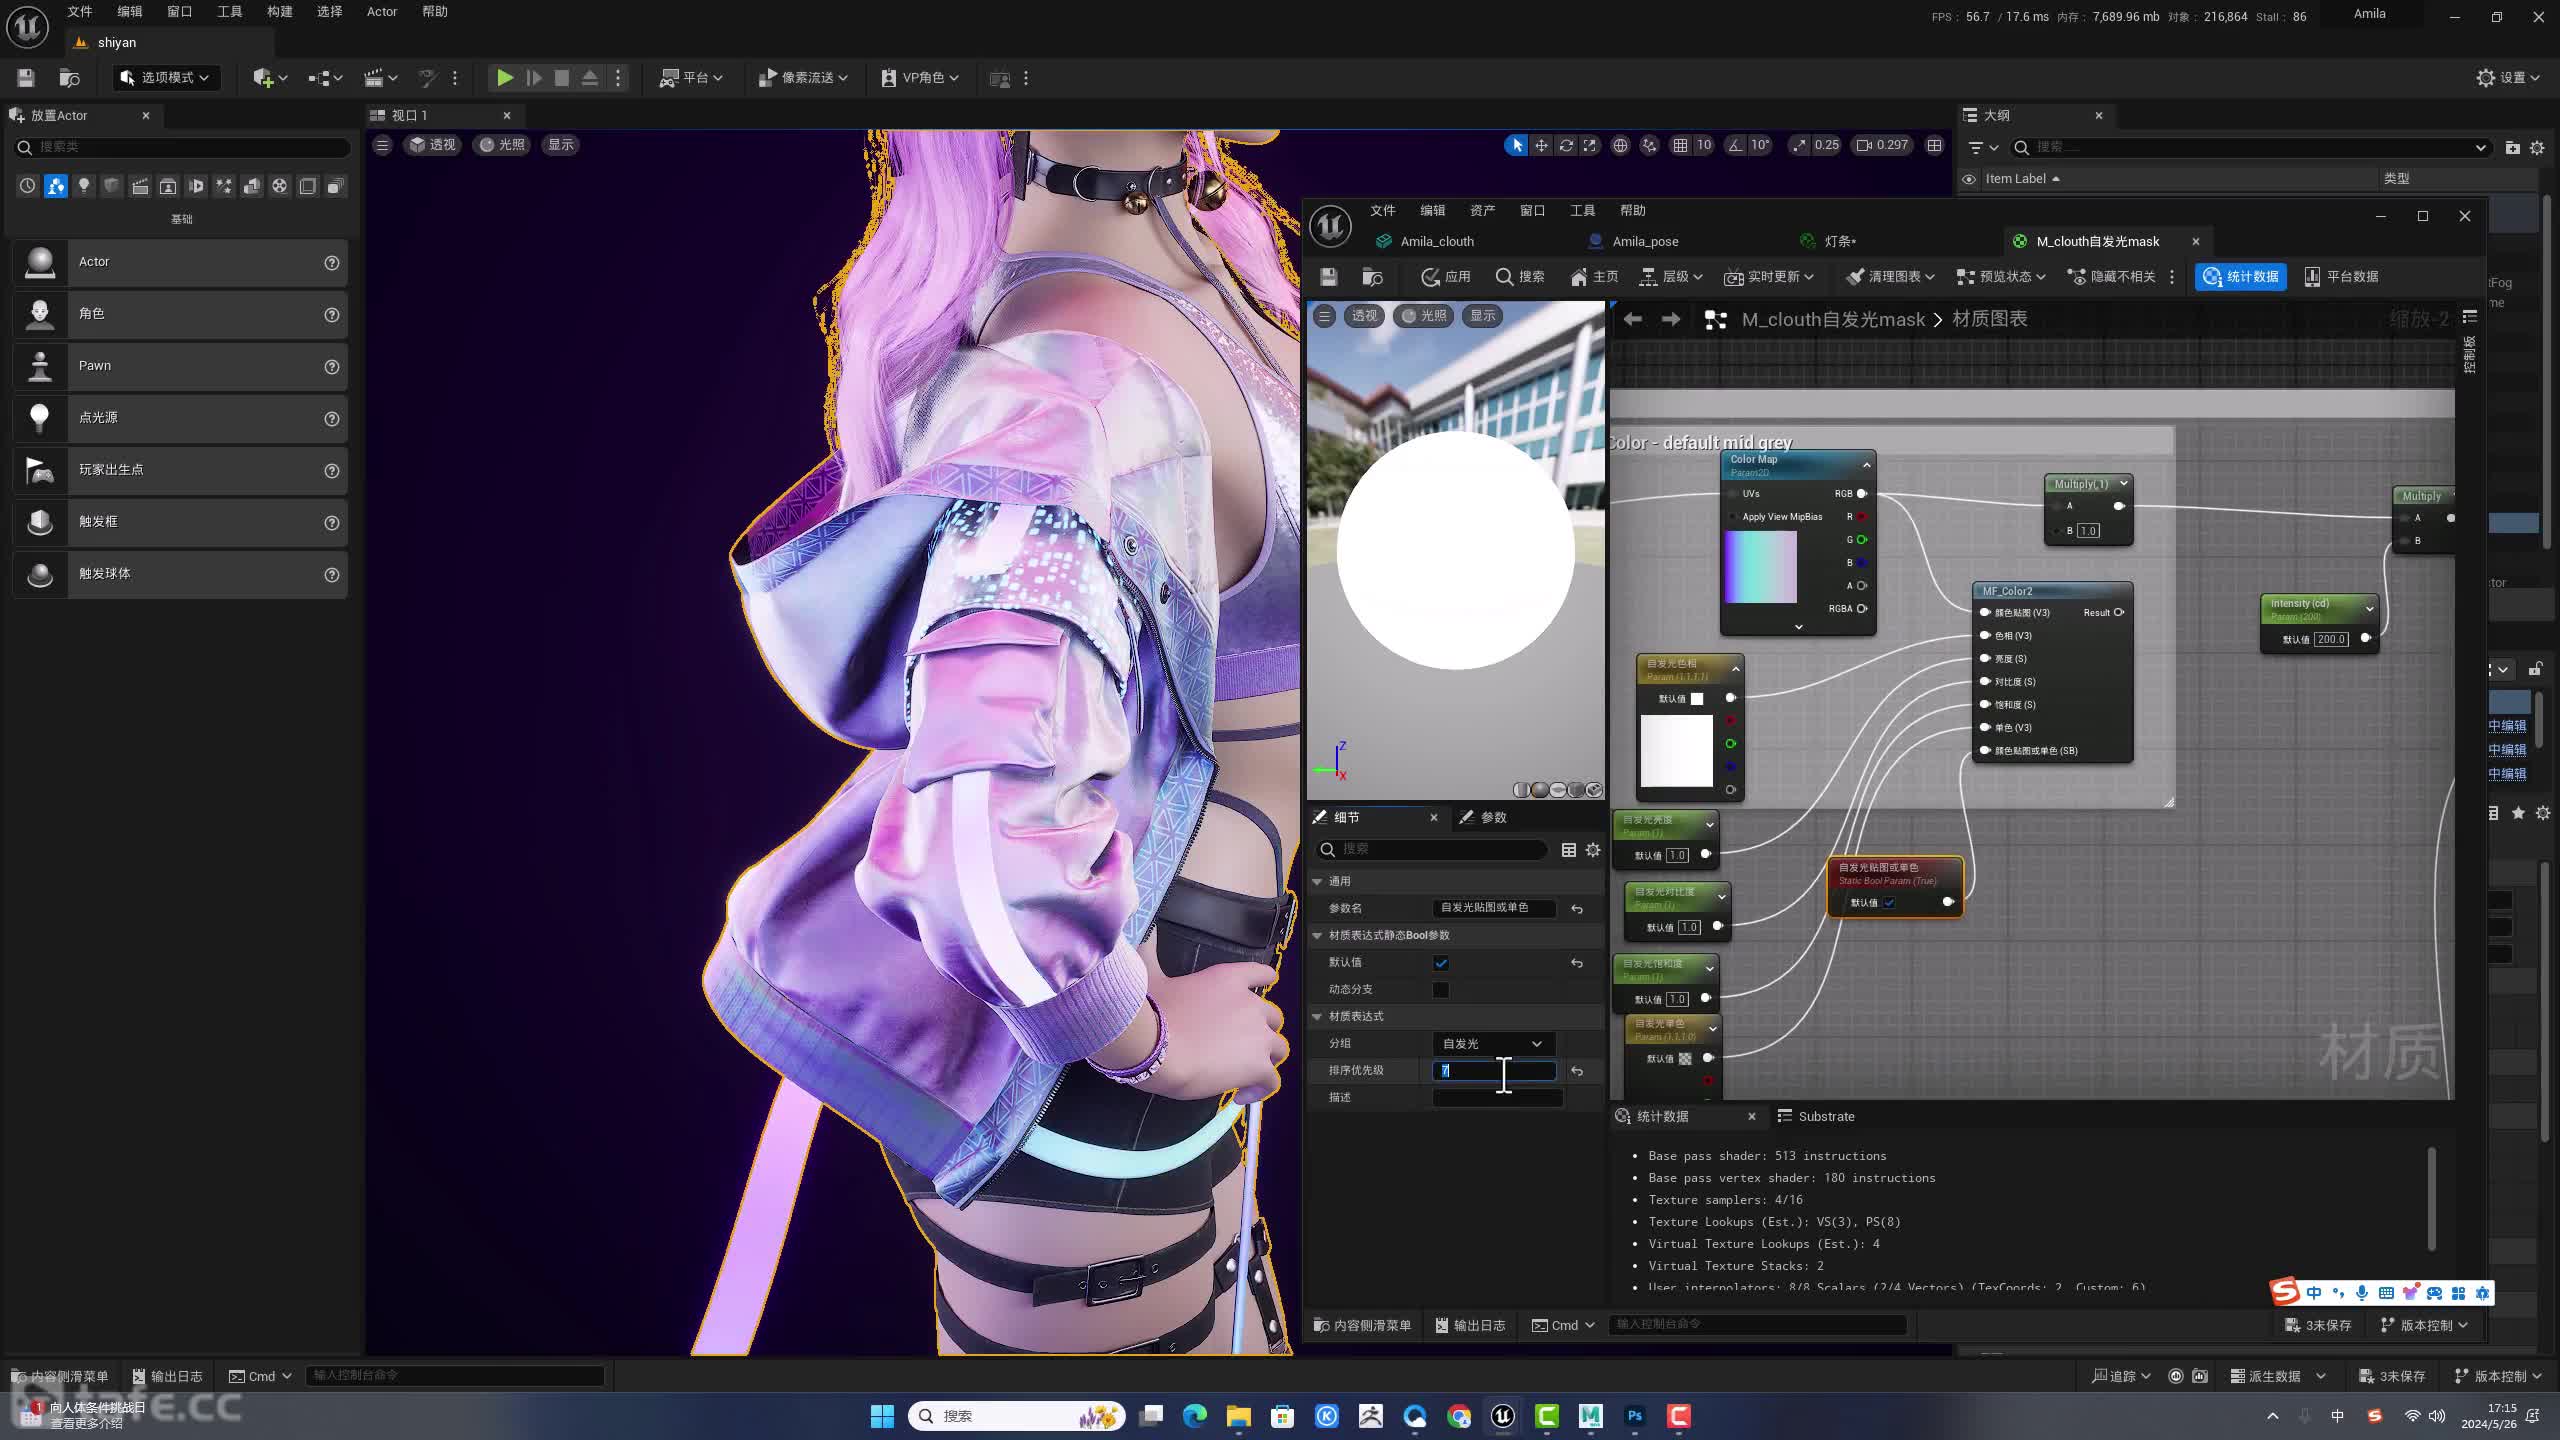
Task: Save the material in material editor
Action: (1328, 277)
